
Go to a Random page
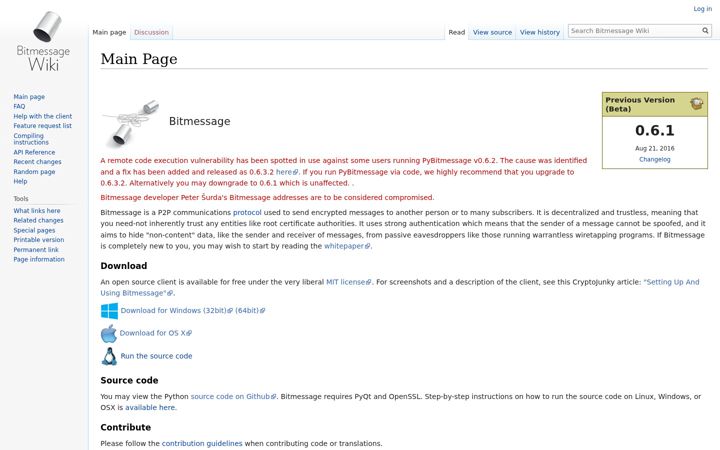(34, 172)
